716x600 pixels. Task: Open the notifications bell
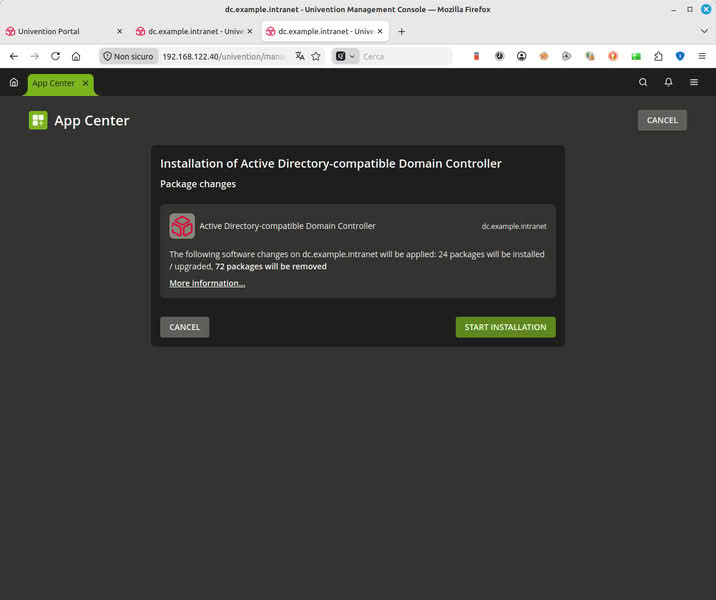coord(669,82)
